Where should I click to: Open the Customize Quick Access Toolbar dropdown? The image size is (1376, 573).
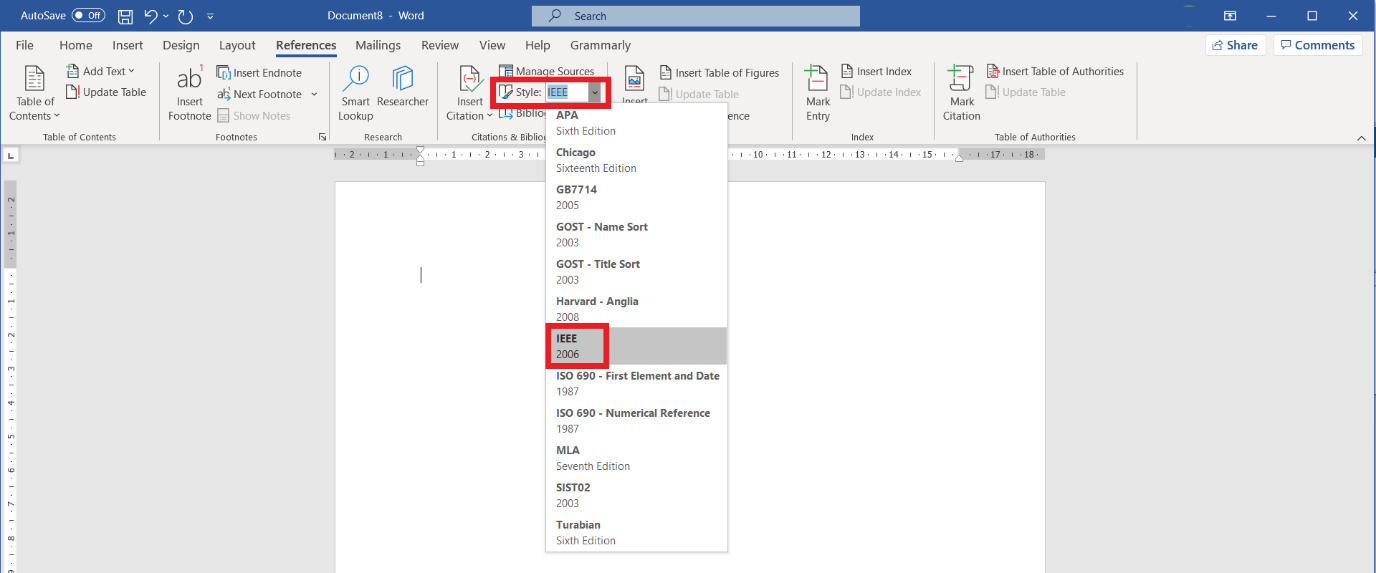pos(210,17)
